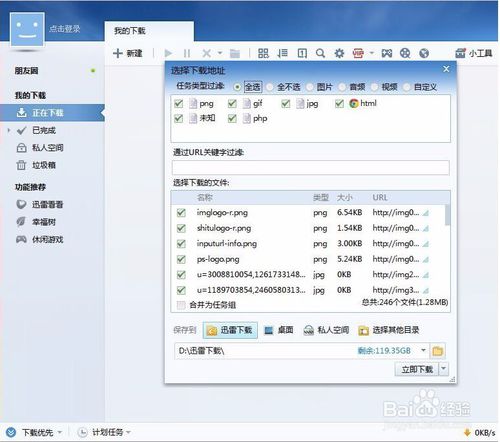
Task: Uncheck the inputurl-info.png file checkbox
Action: (181, 244)
